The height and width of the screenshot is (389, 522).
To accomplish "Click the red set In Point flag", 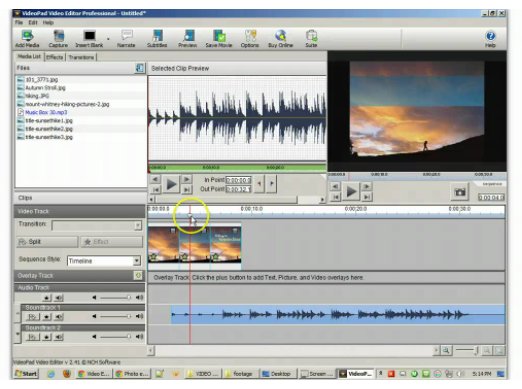I will click(x=259, y=184).
